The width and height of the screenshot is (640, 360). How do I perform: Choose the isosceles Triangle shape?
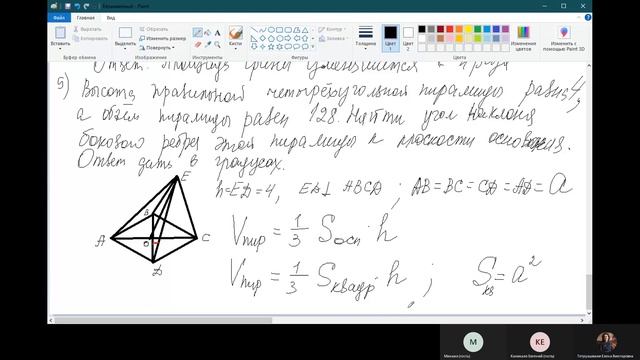pos(305,30)
